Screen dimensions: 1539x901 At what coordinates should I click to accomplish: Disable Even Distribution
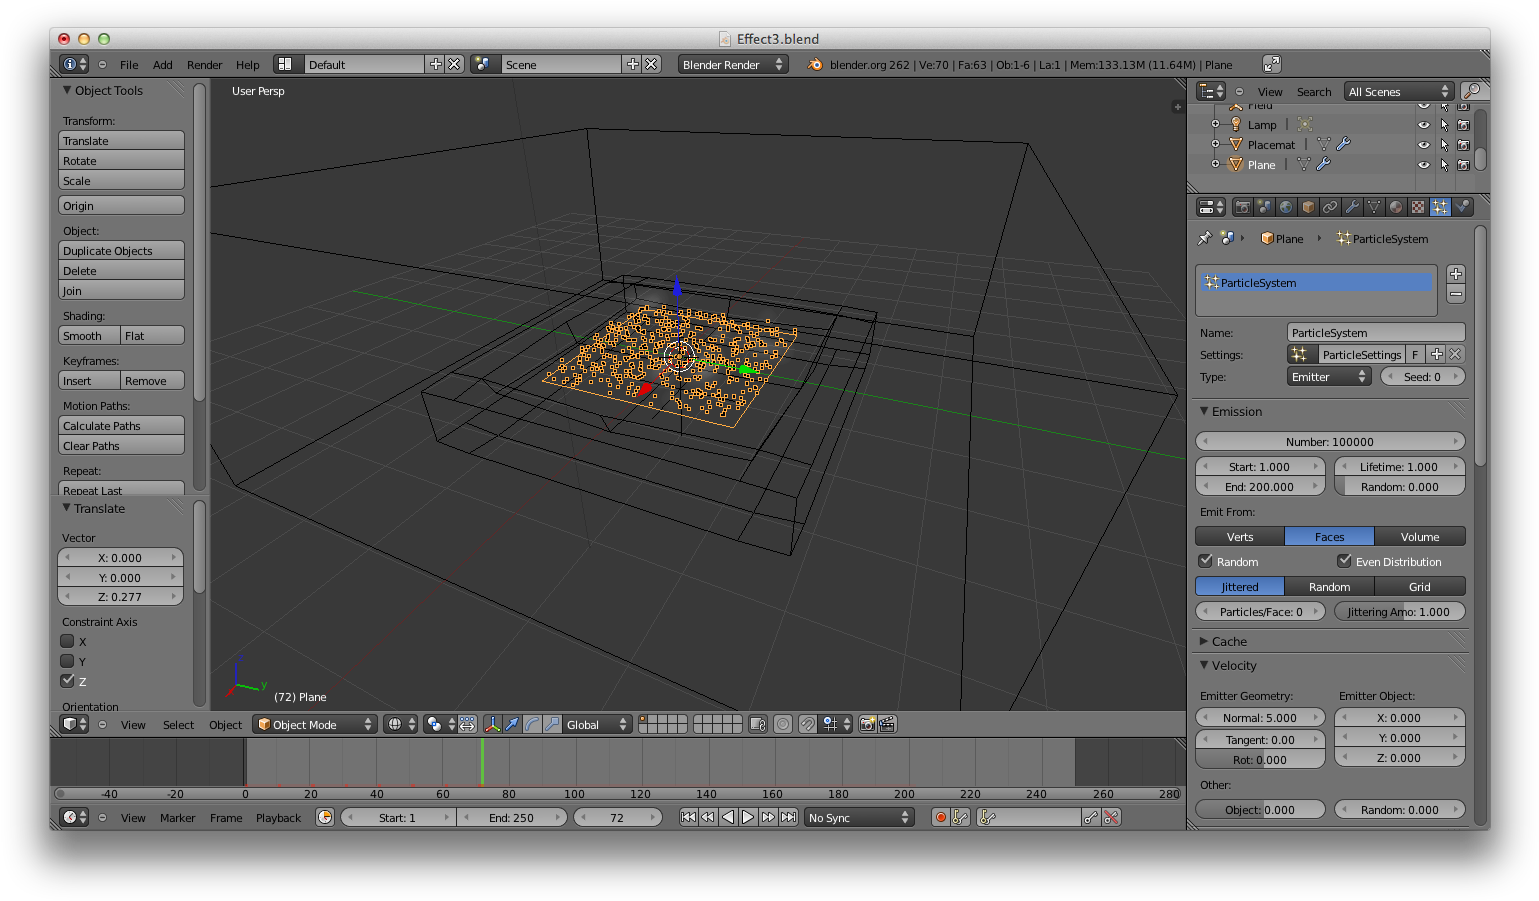pos(1344,561)
